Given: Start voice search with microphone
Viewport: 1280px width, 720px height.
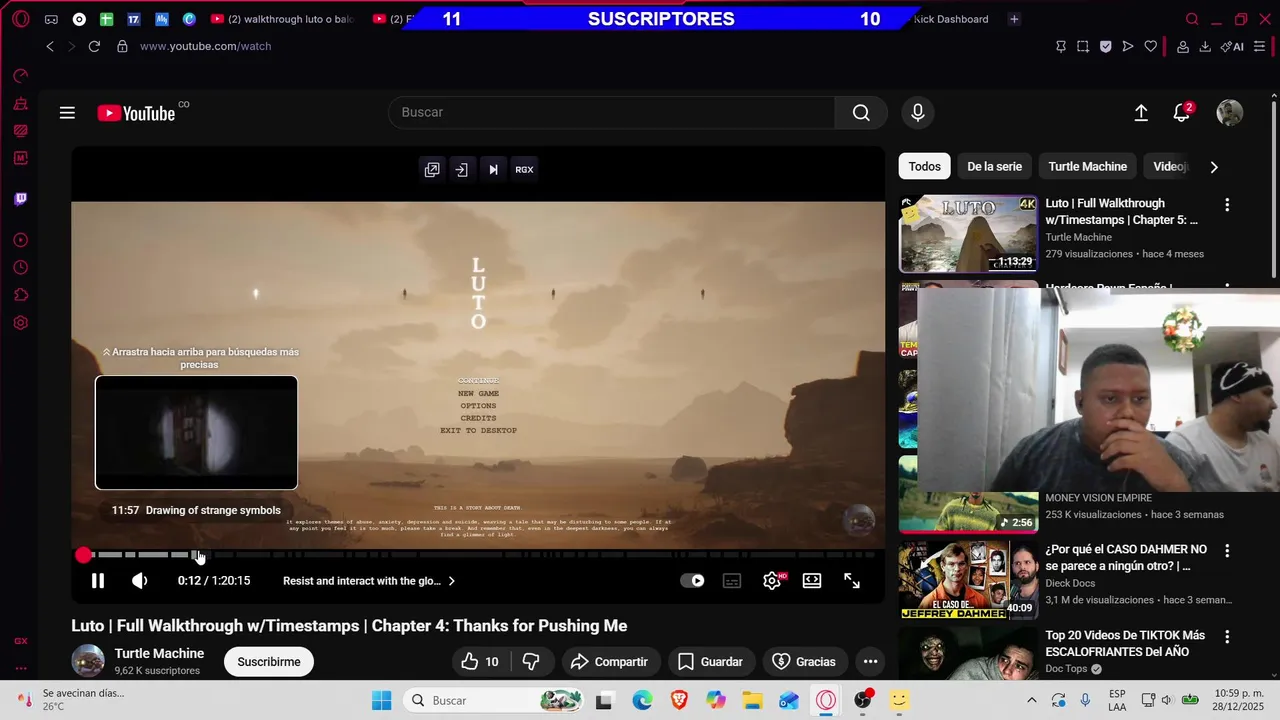Looking at the screenshot, I should [x=918, y=113].
